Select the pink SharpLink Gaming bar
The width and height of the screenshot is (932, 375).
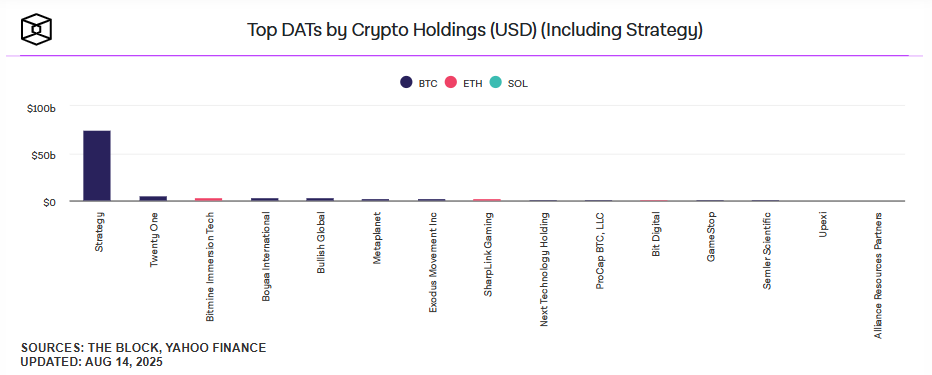487,200
